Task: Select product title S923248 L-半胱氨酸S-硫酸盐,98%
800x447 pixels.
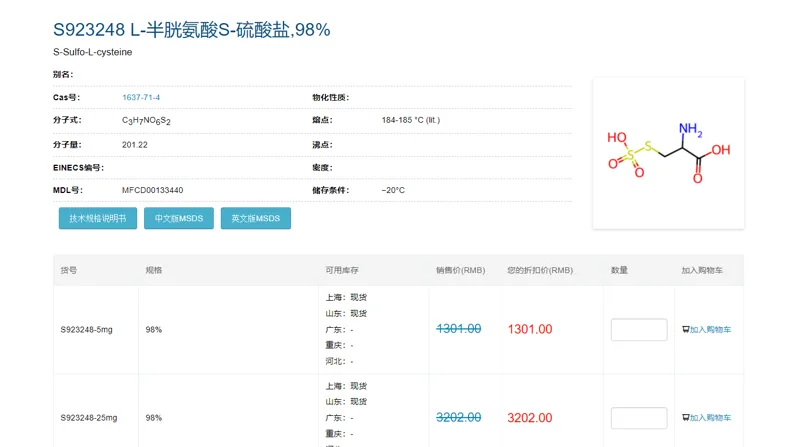Action: click(x=192, y=30)
